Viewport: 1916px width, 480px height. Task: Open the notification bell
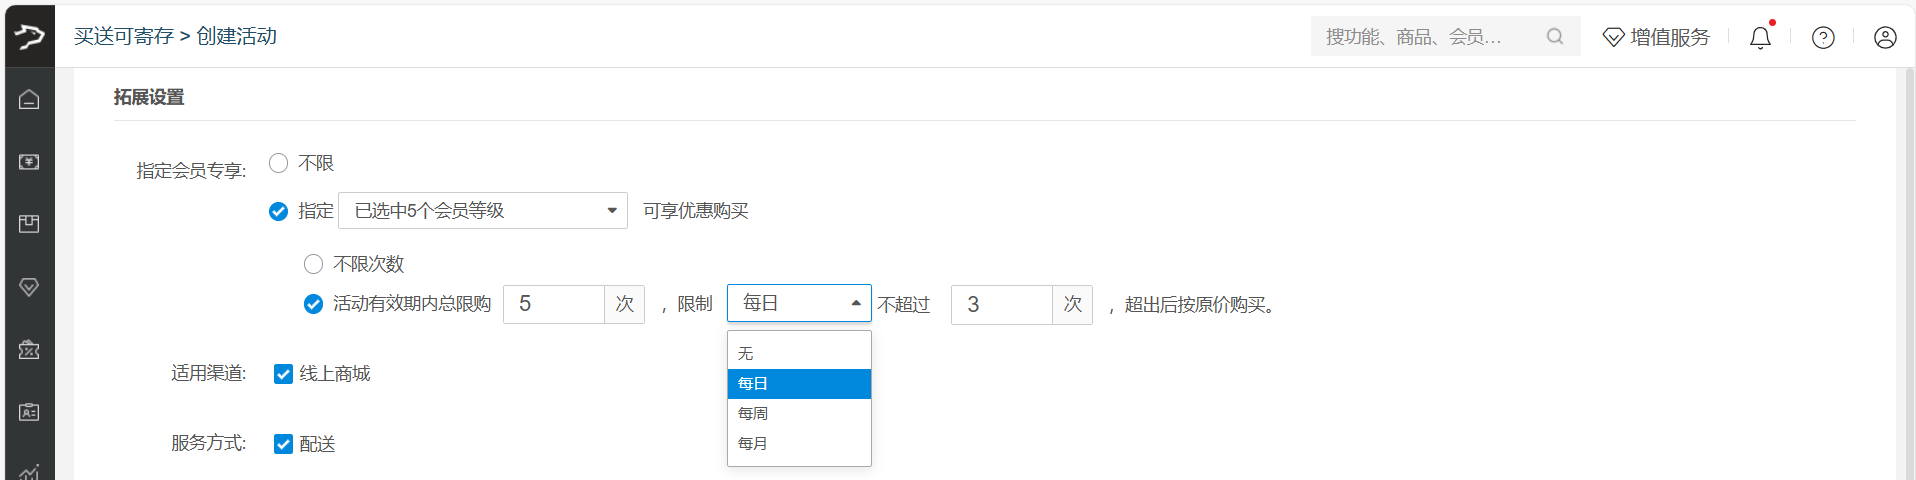(1760, 37)
